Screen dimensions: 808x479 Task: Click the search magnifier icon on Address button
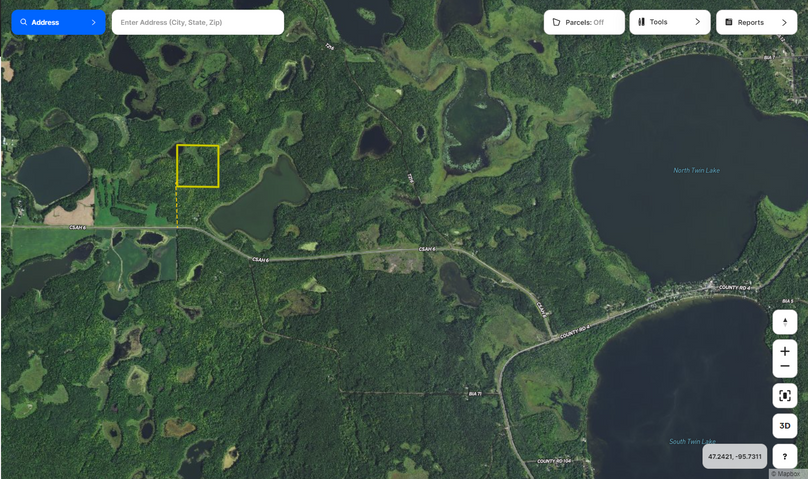coord(24,22)
